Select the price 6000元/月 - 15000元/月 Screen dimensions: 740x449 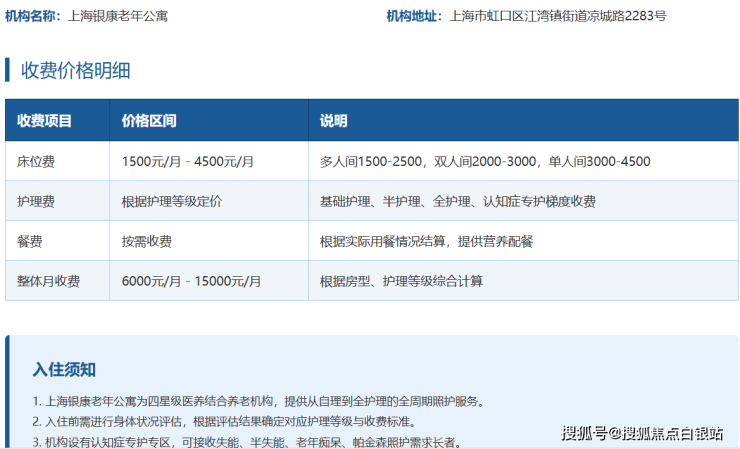[191, 281]
